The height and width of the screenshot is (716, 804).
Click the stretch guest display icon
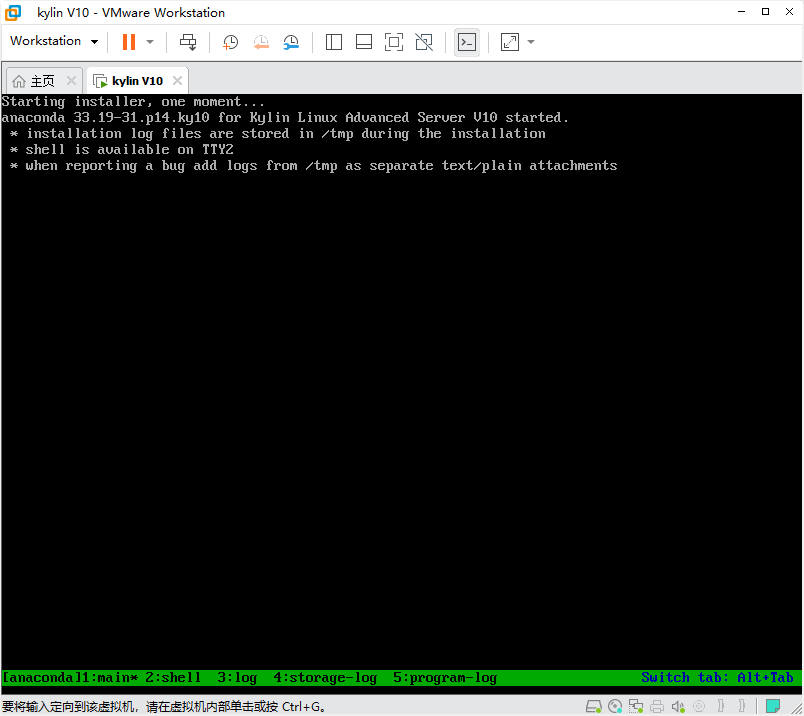tap(510, 42)
